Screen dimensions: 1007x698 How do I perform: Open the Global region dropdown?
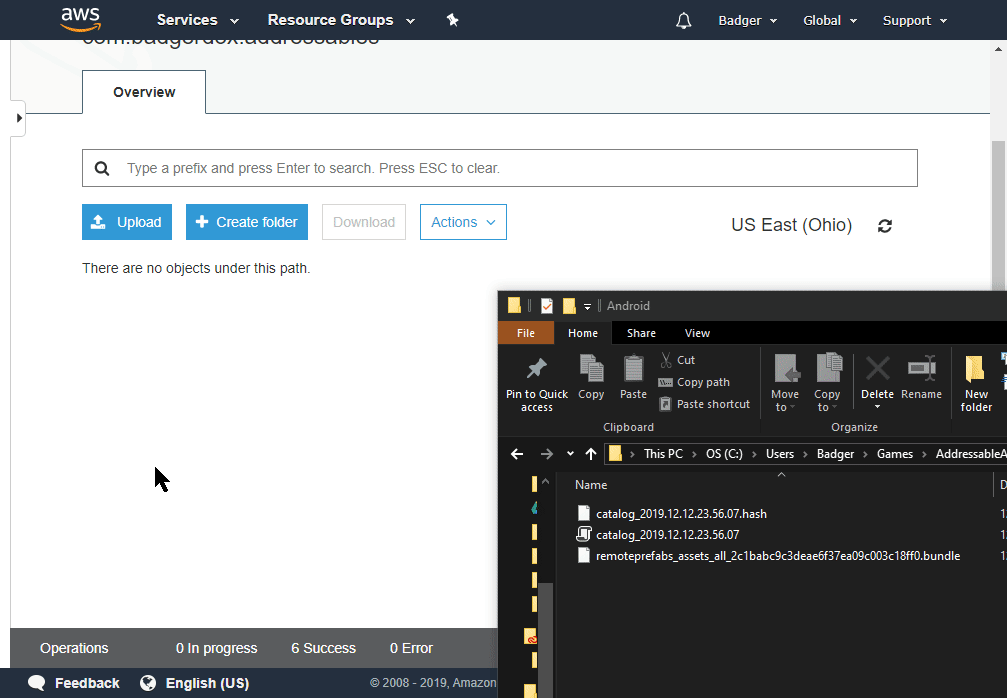(830, 21)
